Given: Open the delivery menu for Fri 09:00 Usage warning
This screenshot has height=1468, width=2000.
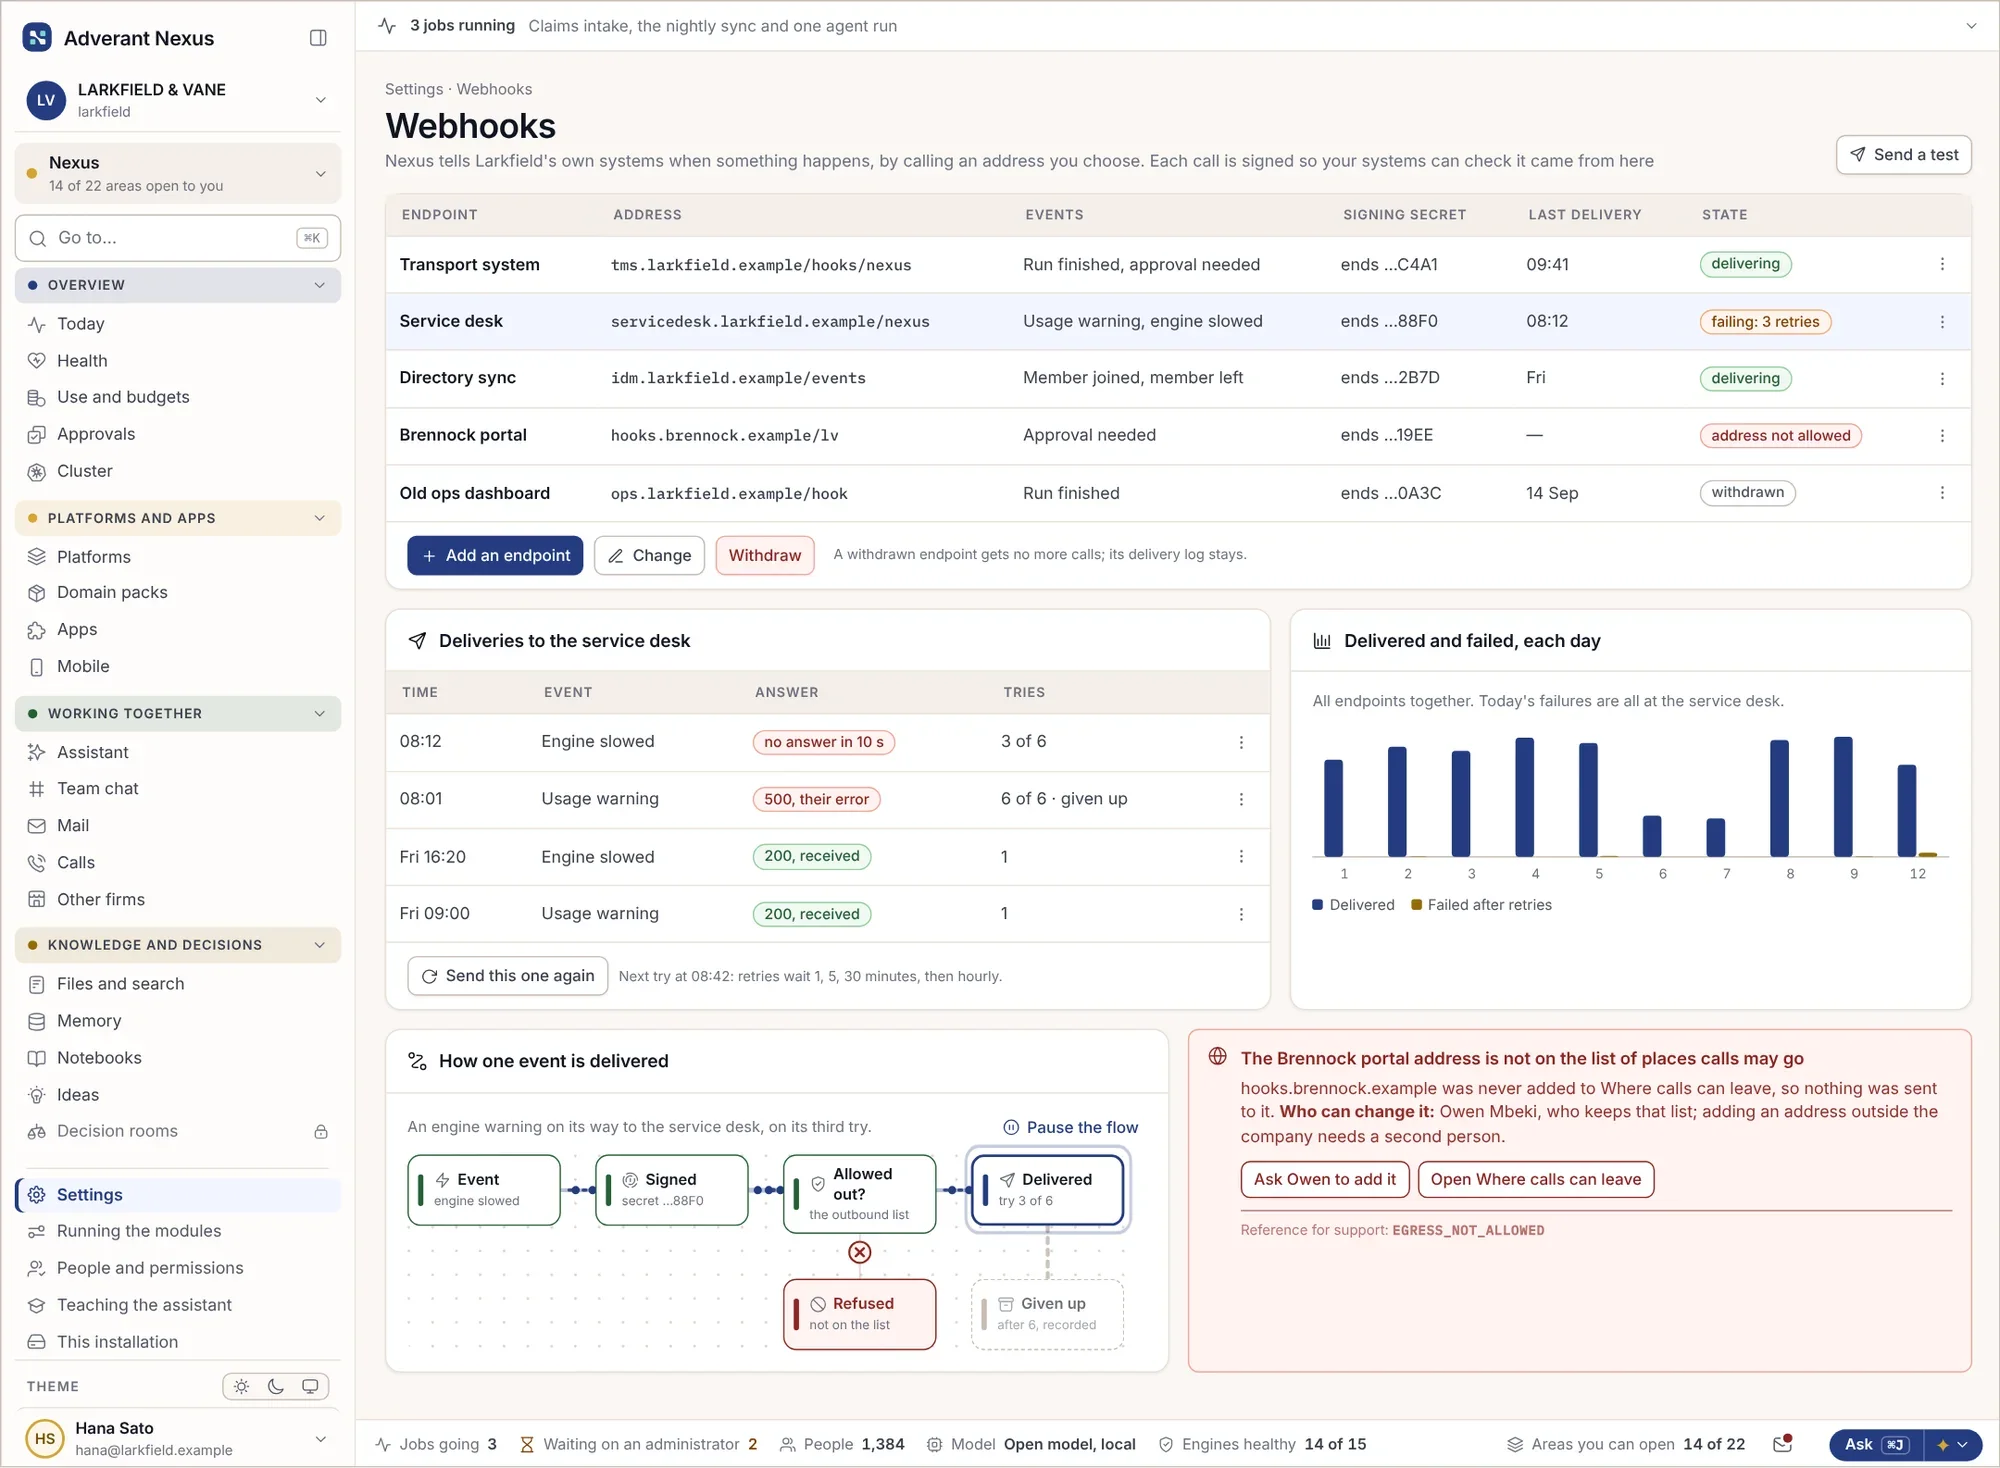Looking at the screenshot, I should (x=1241, y=914).
